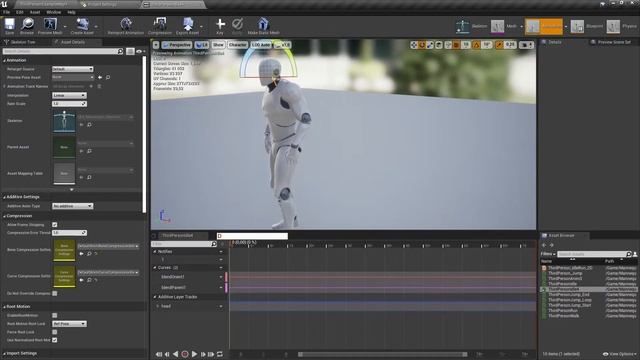Screen dimensions: 640x360
Task: Click the Export Asset icon
Action: [188, 26]
